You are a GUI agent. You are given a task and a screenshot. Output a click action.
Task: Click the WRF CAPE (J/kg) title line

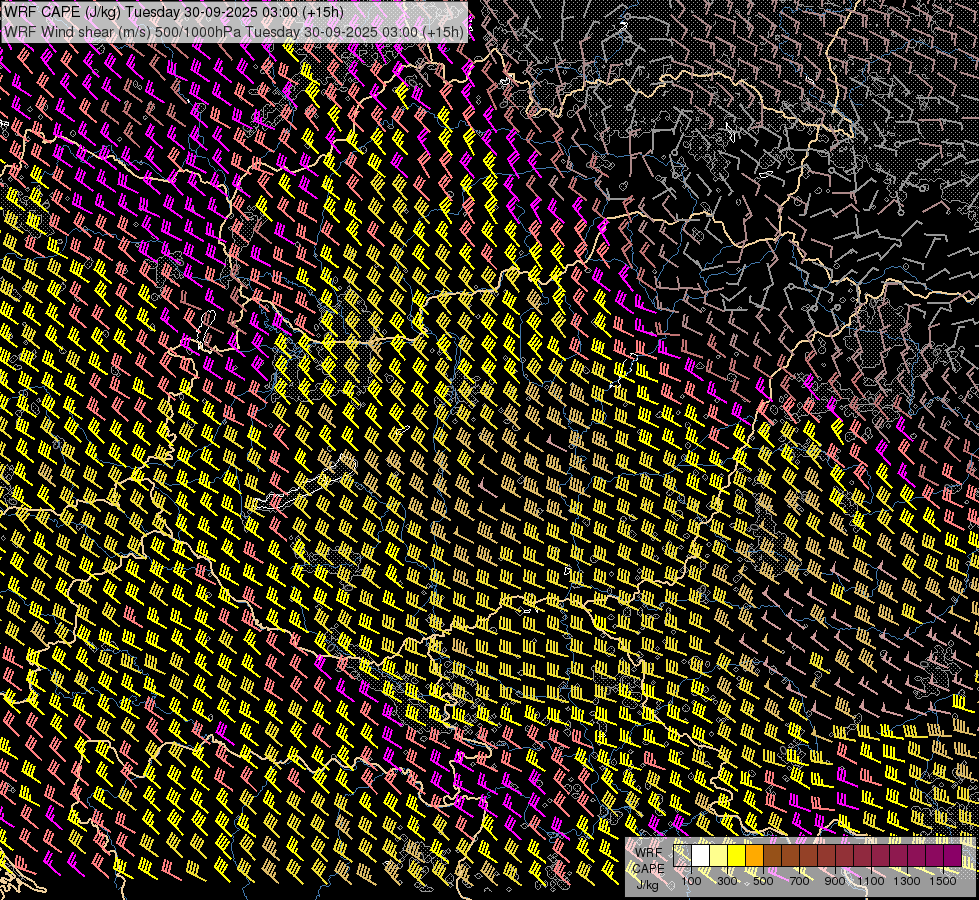(x=174, y=11)
